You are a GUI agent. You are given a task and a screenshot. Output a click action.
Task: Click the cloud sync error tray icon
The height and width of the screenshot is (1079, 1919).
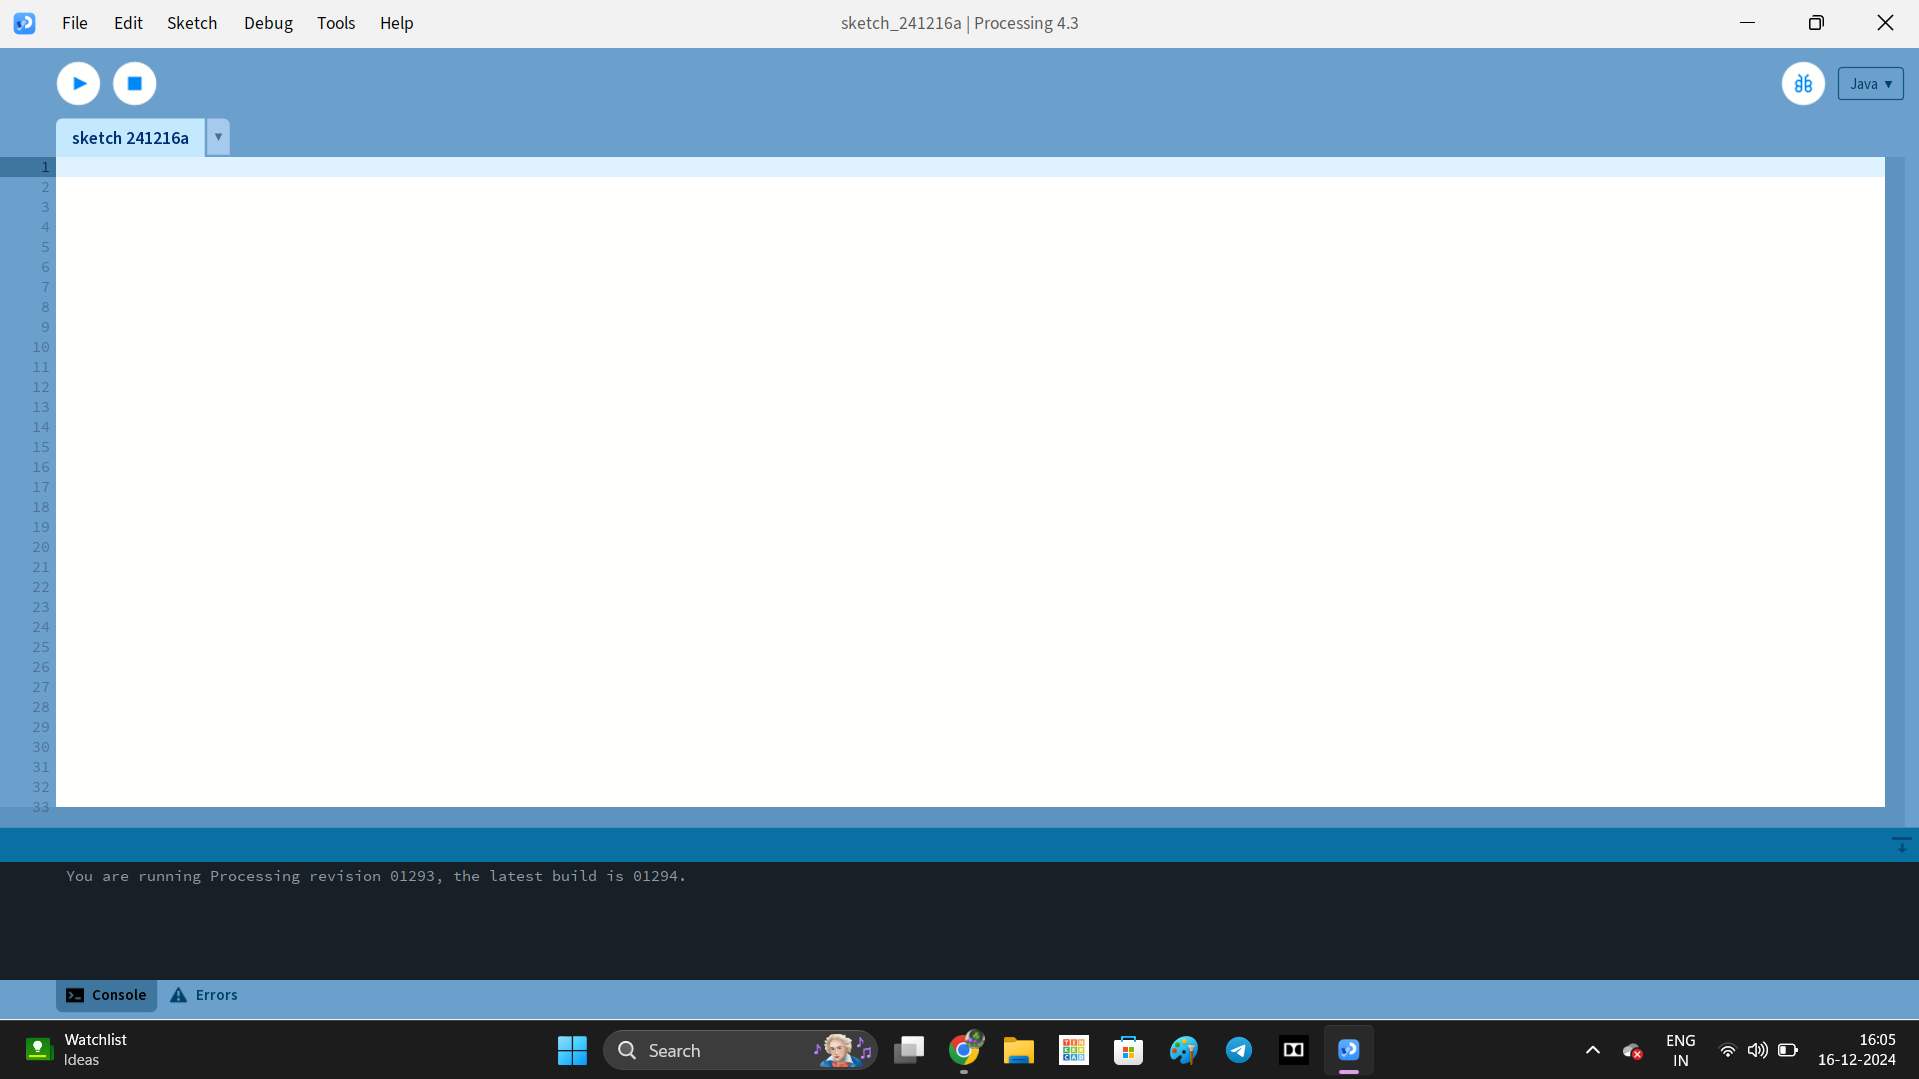click(x=1633, y=1051)
